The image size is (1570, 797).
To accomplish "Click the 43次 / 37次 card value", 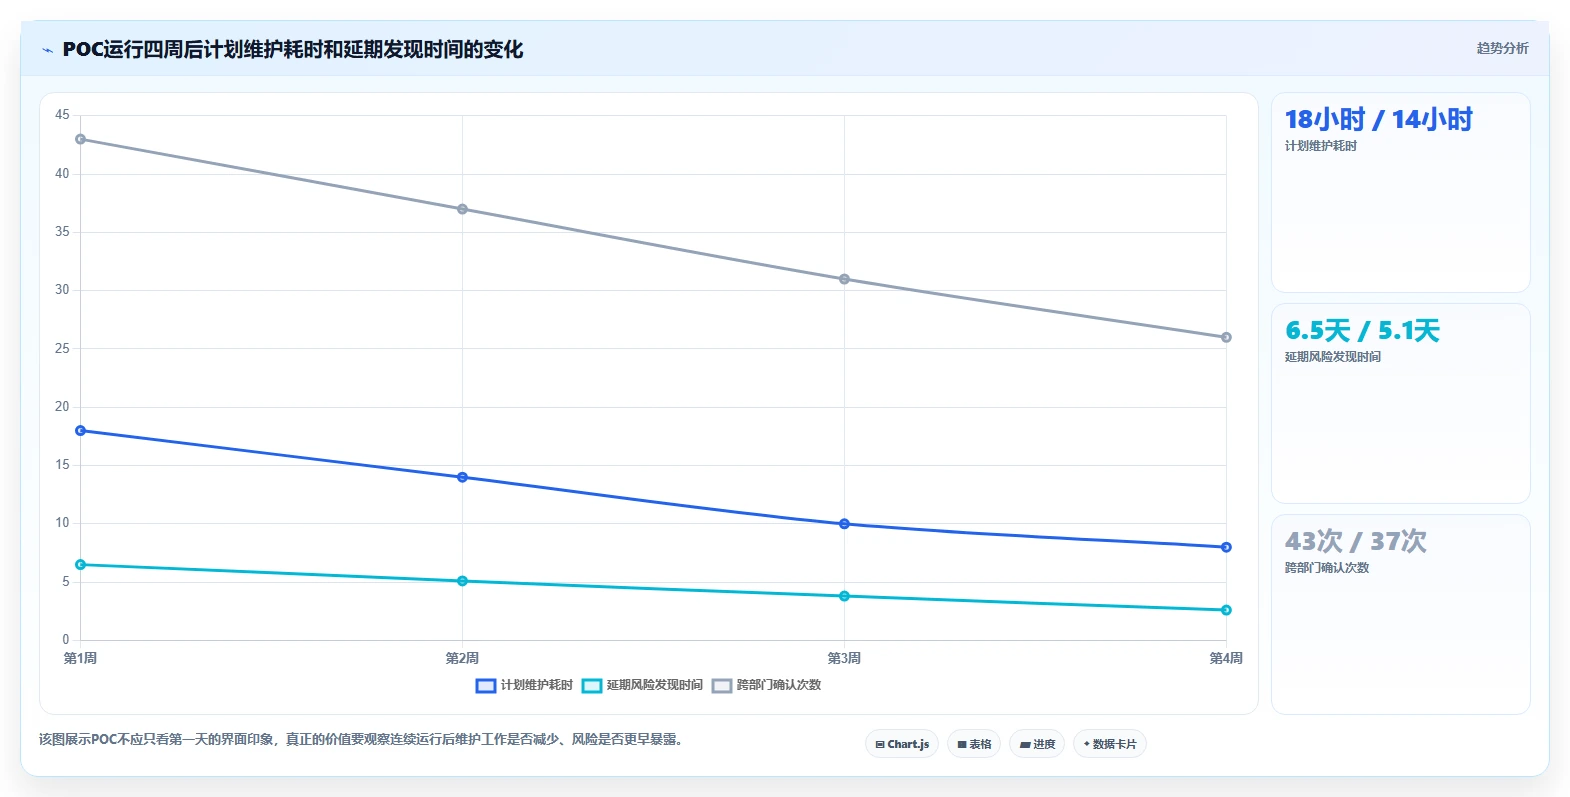I will [x=1355, y=542].
